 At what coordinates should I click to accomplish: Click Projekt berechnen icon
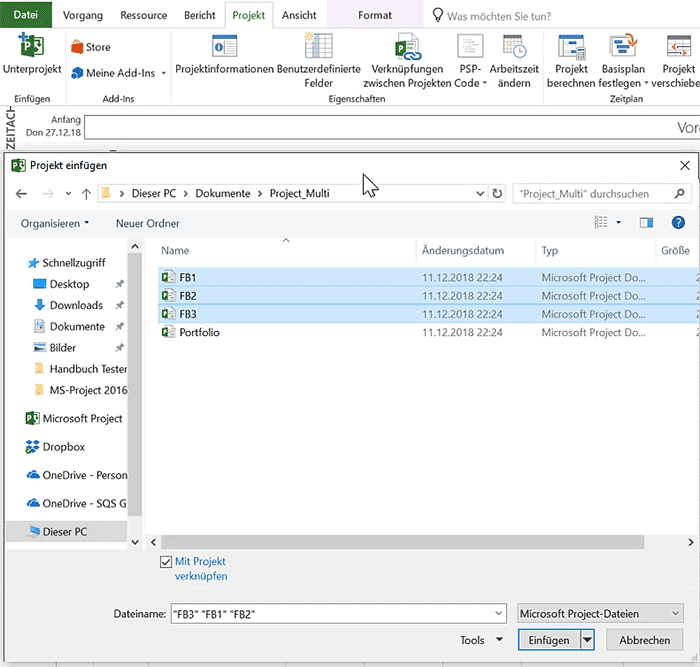point(571,47)
